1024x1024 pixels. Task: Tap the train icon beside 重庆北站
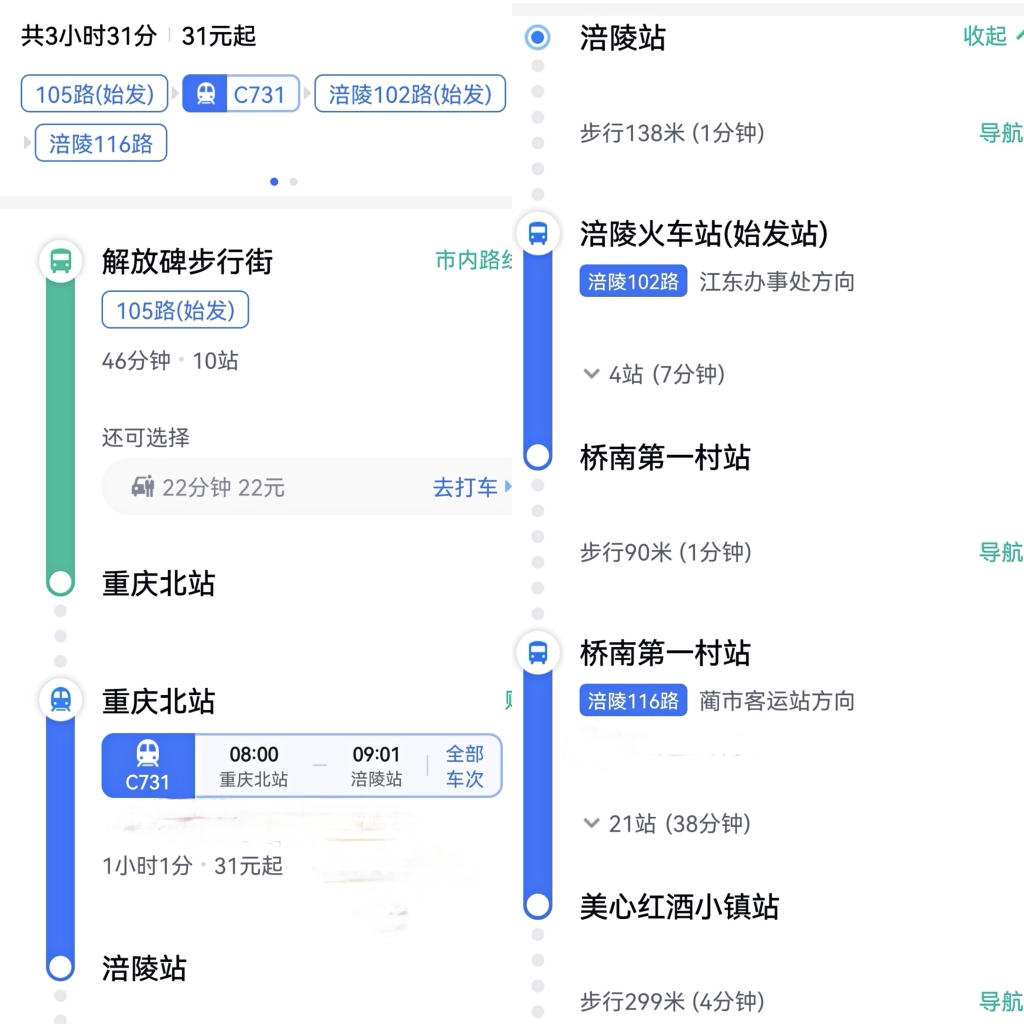pyautogui.click(x=61, y=700)
